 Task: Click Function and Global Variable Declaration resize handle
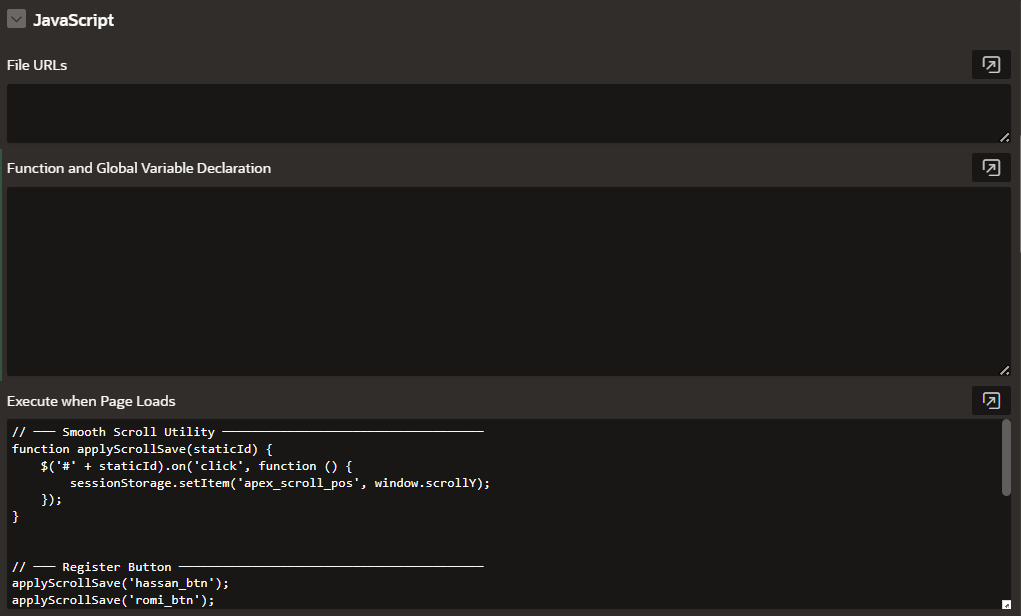(x=1004, y=370)
